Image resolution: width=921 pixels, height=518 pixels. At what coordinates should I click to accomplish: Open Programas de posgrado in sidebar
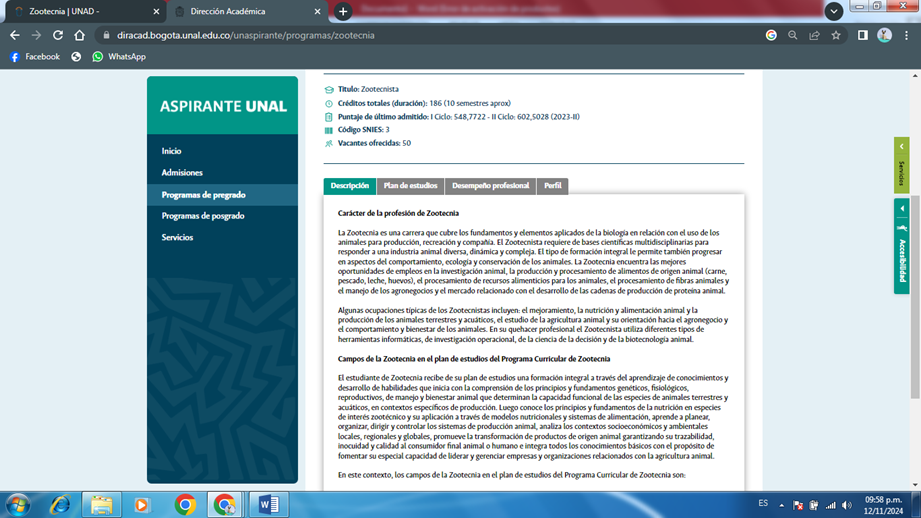(203, 216)
